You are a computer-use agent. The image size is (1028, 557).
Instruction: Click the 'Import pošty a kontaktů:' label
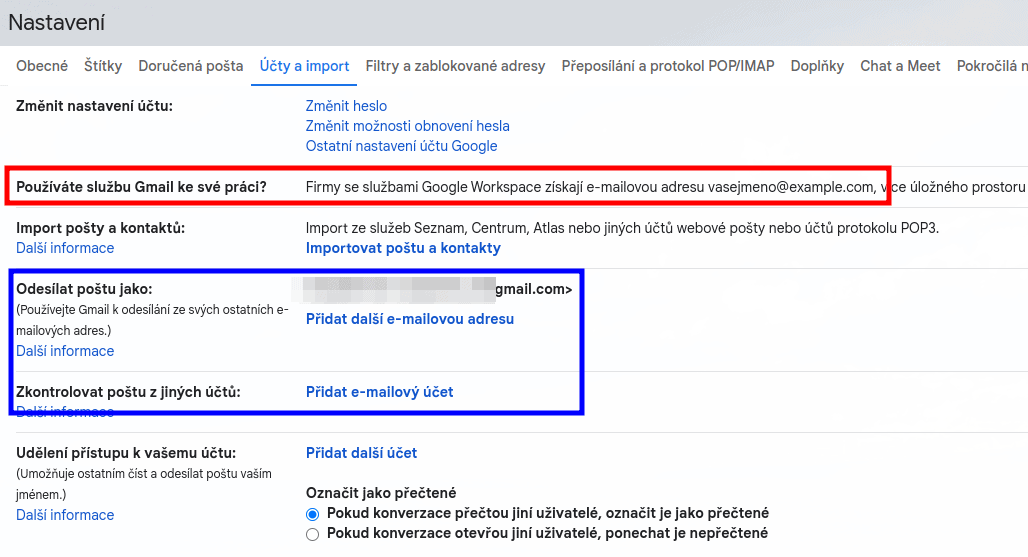(100, 228)
